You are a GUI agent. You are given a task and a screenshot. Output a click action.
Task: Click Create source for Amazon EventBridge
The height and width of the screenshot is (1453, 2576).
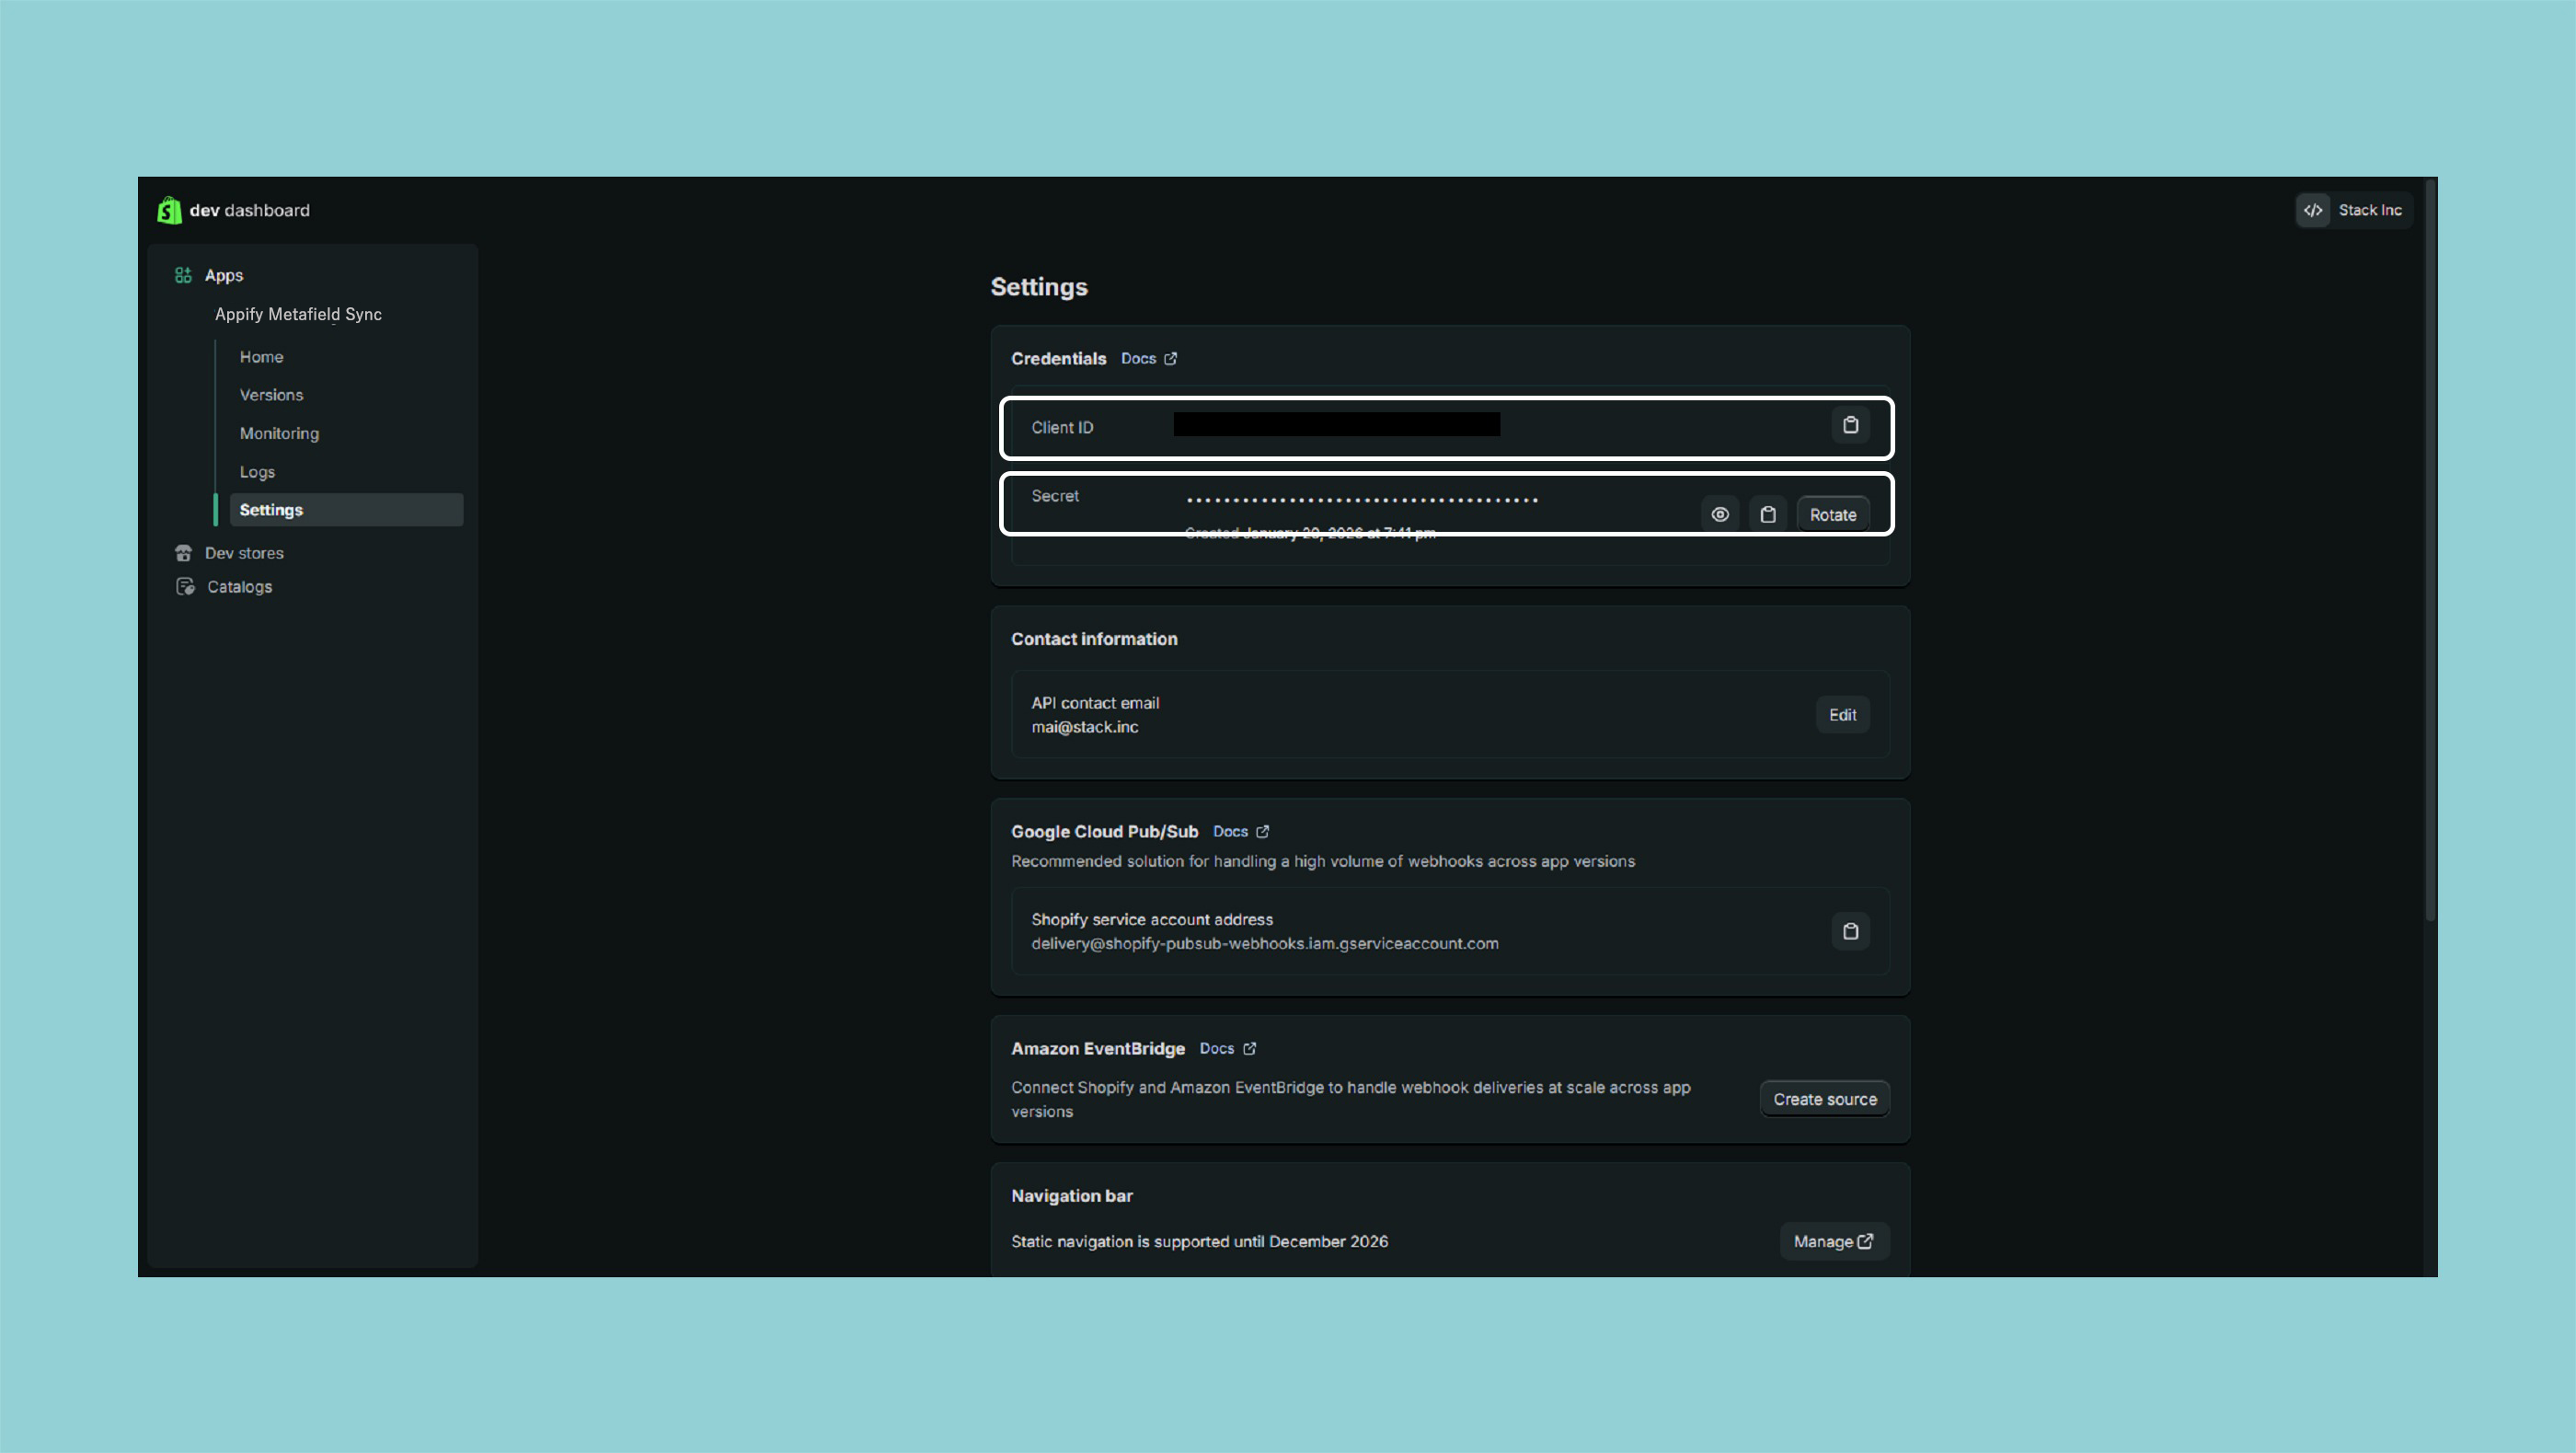[x=1824, y=1099]
